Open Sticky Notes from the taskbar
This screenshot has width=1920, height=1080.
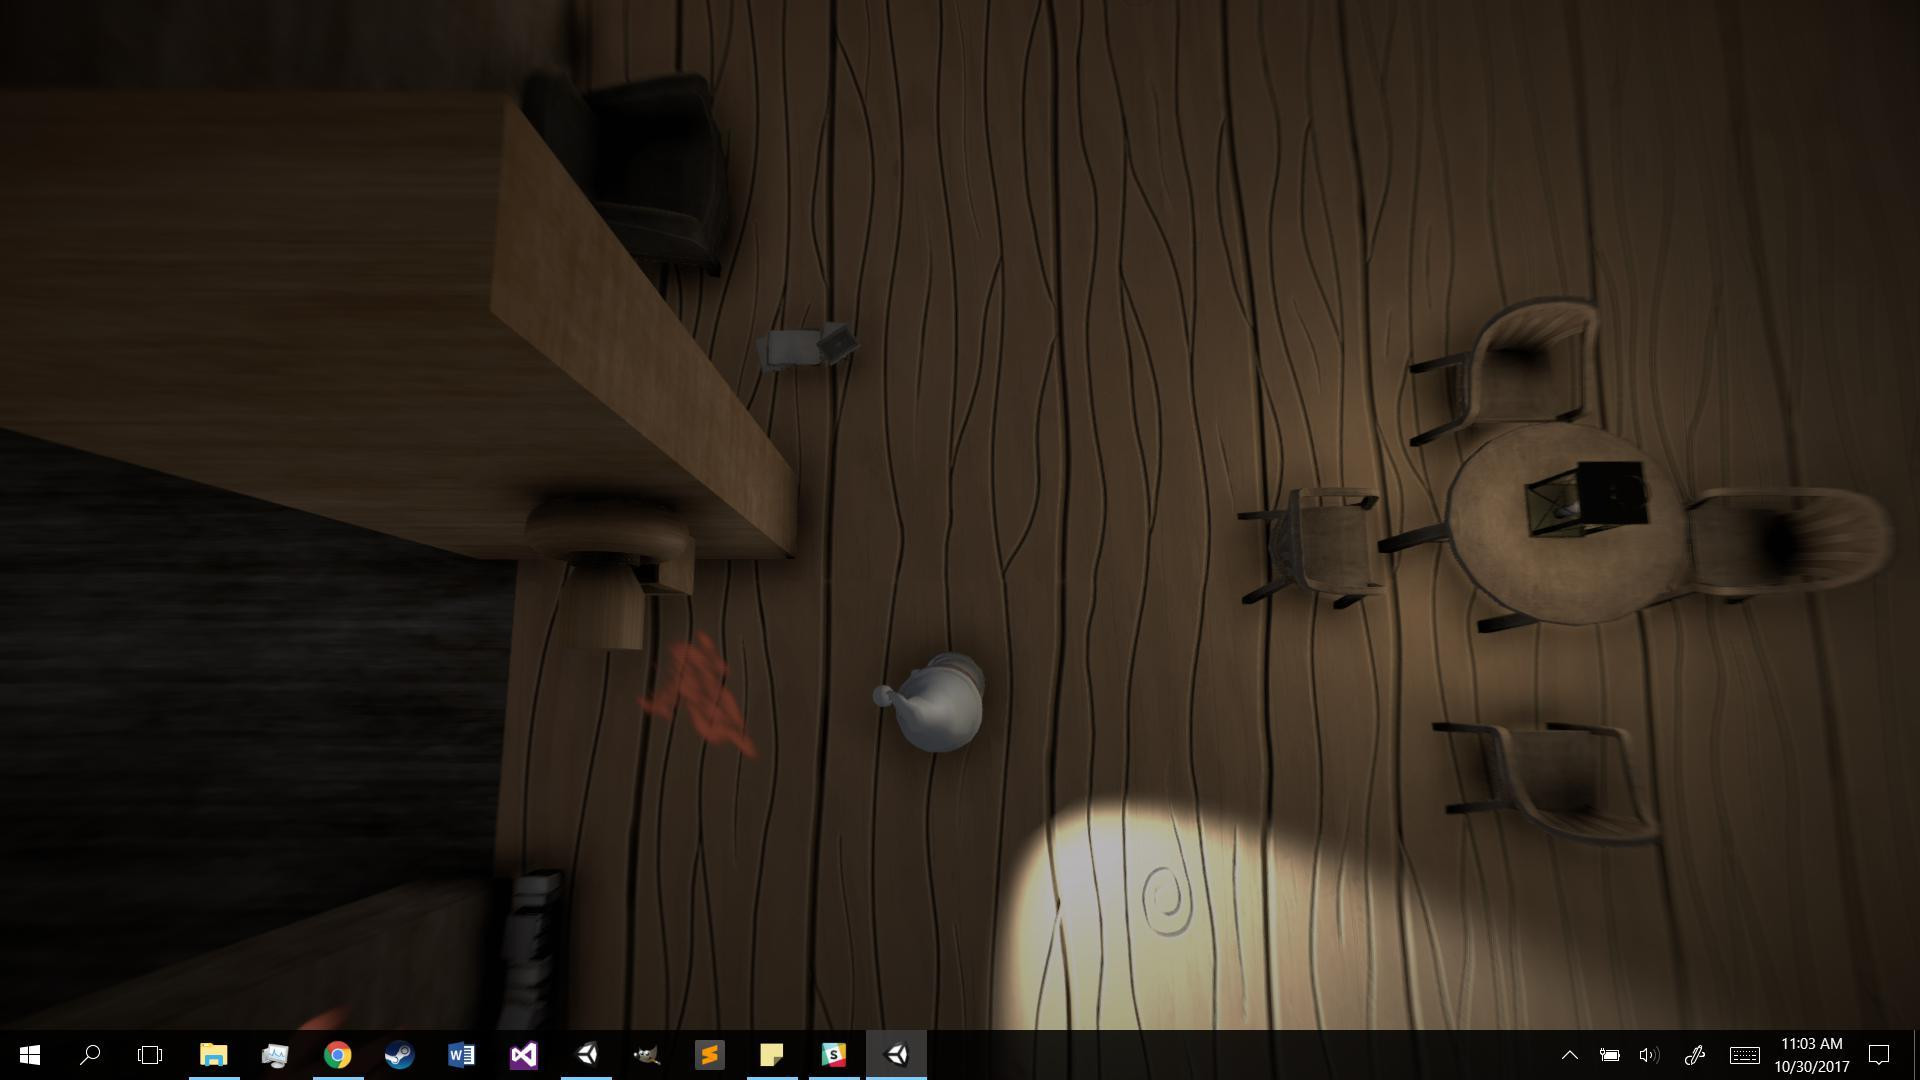point(772,1055)
